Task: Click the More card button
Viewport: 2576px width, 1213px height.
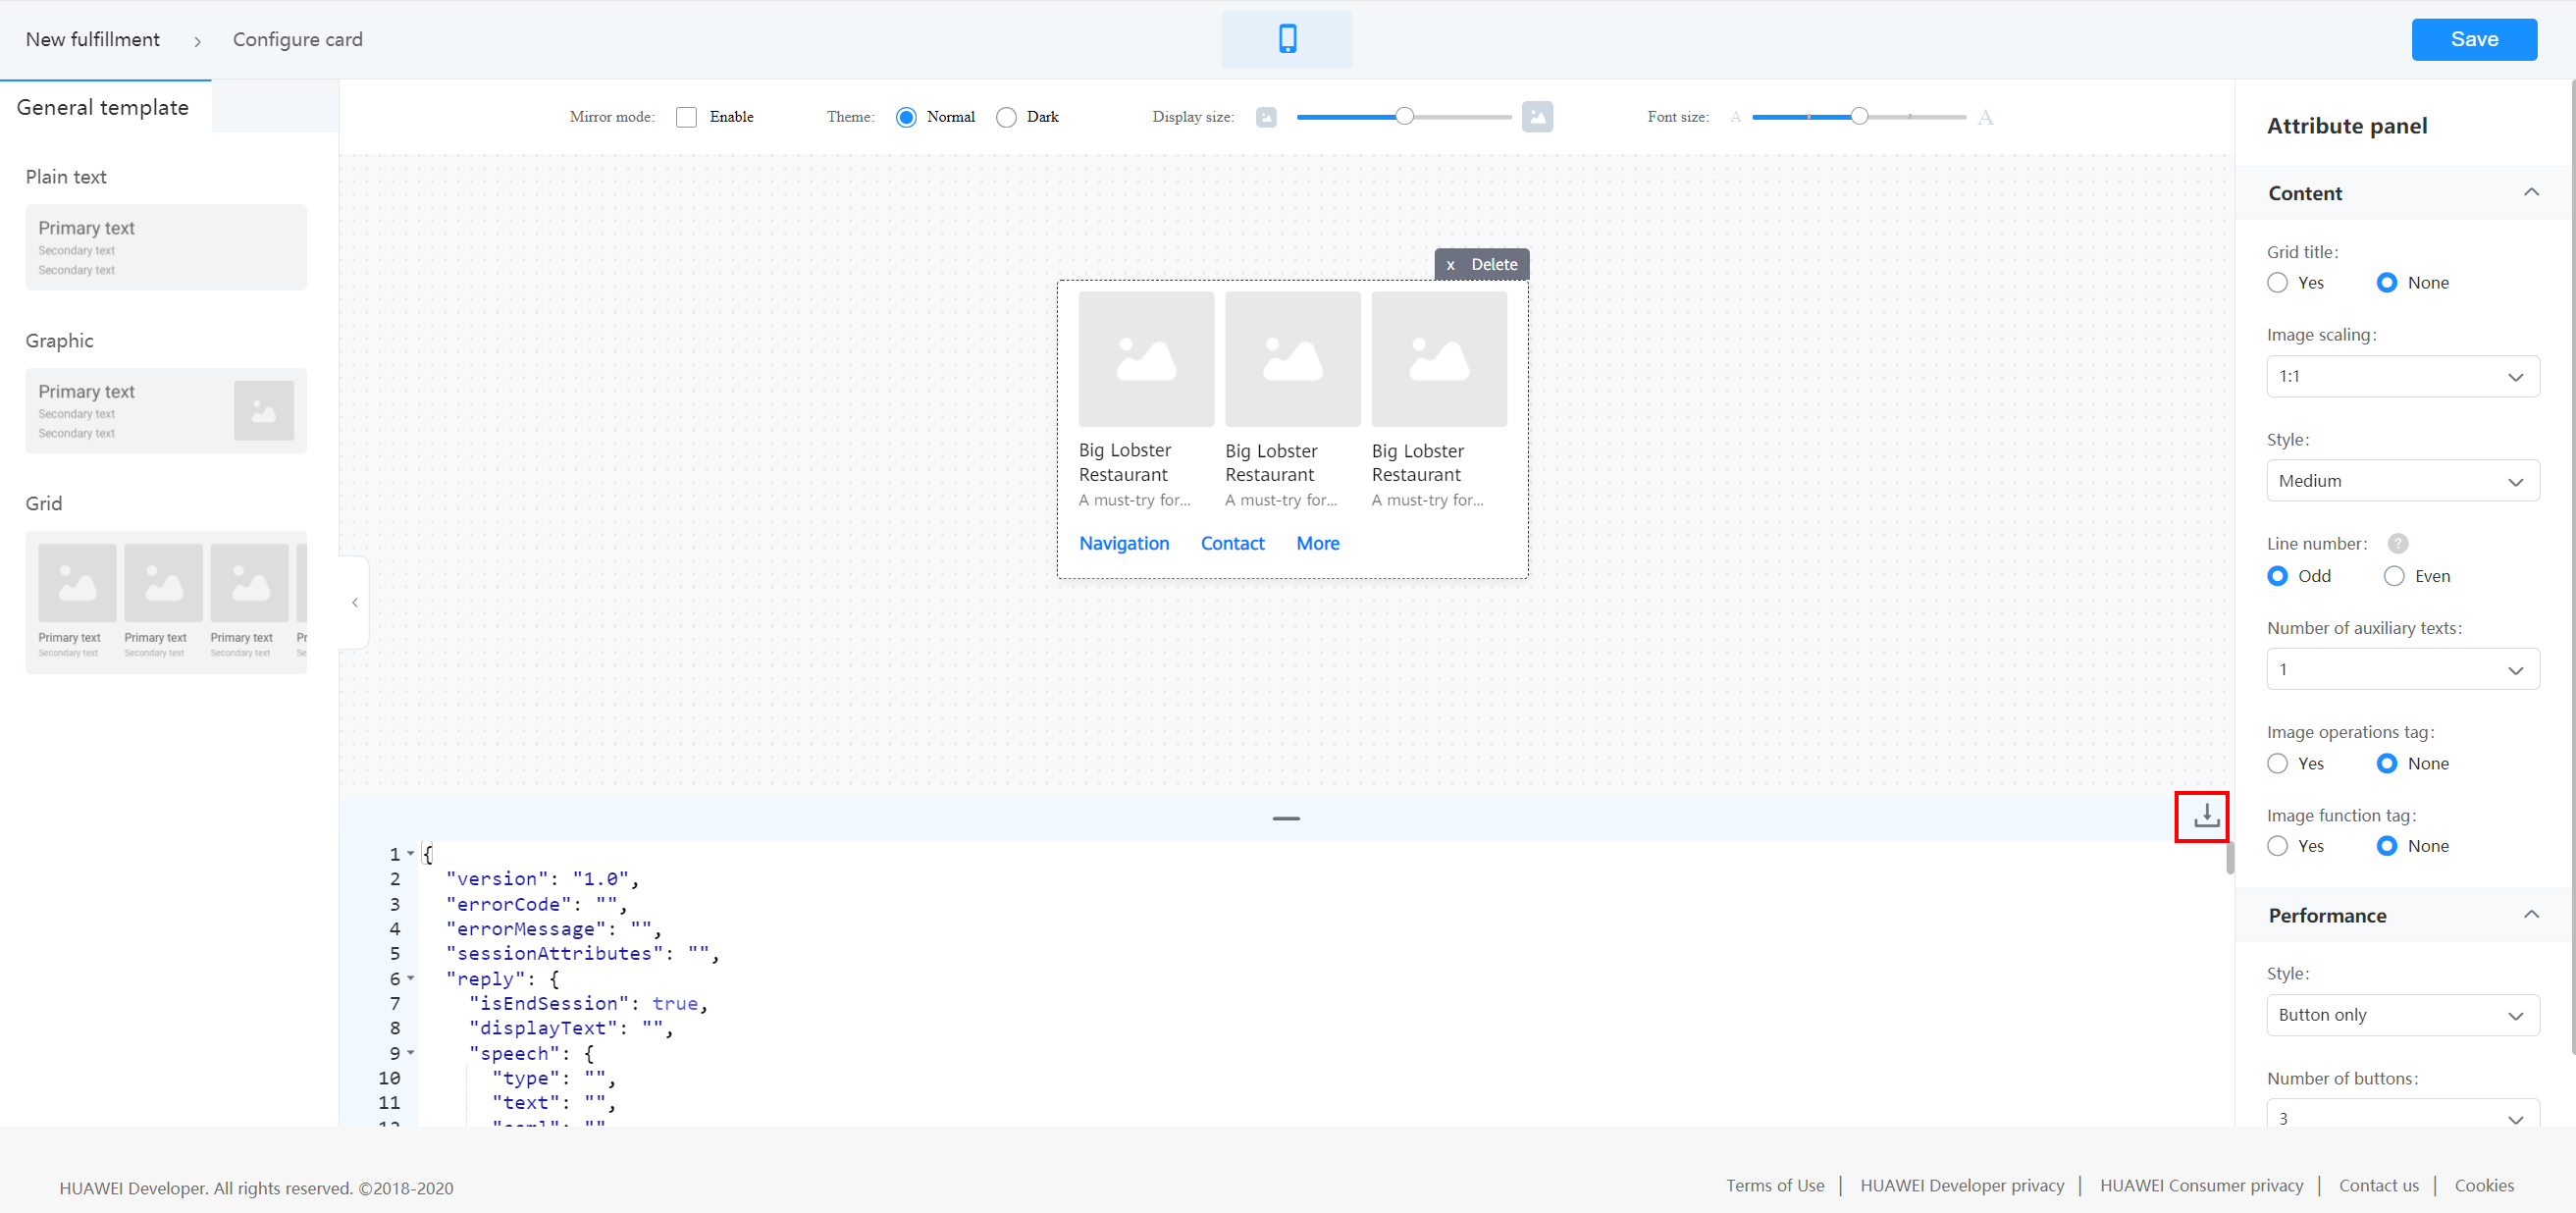Action: [x=1318, y=543]
